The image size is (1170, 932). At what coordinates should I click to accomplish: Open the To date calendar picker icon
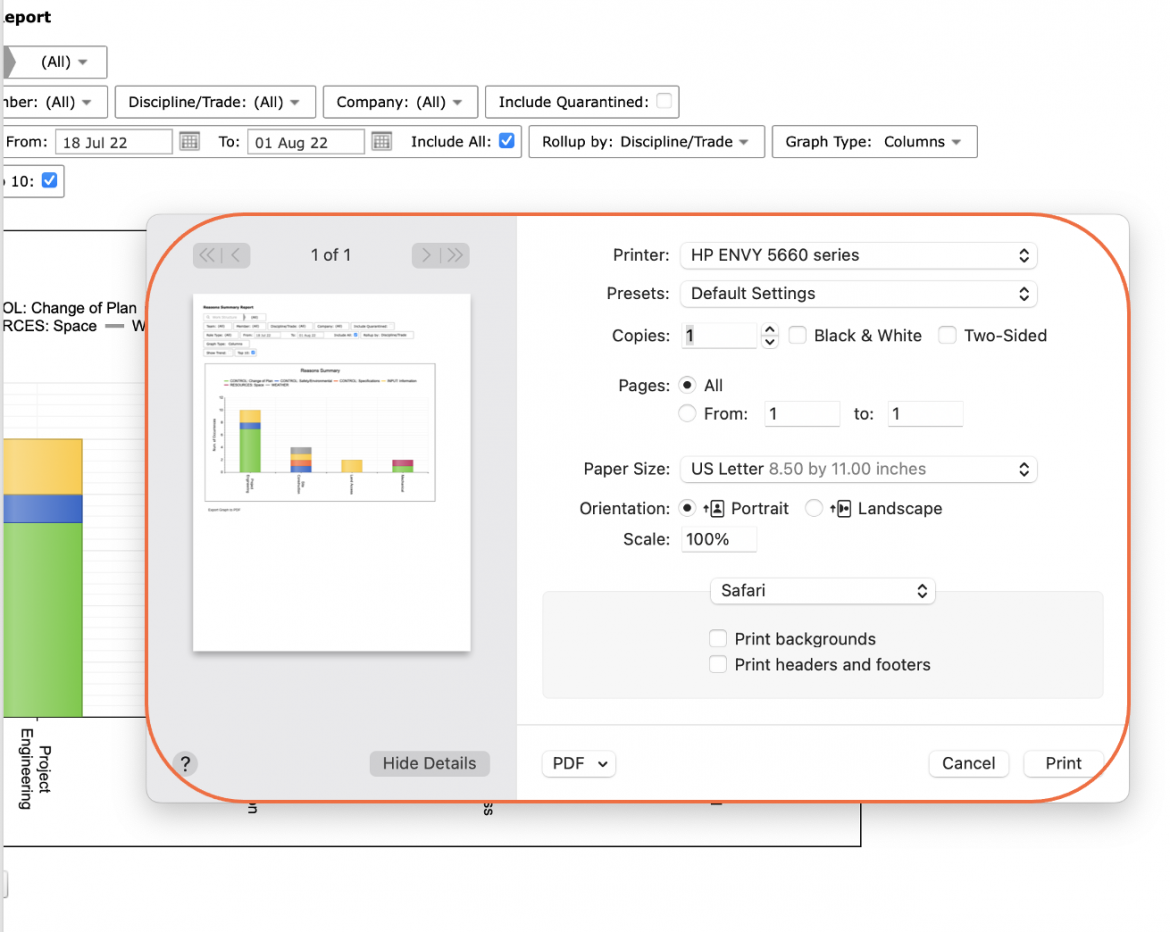coord(381,141)
